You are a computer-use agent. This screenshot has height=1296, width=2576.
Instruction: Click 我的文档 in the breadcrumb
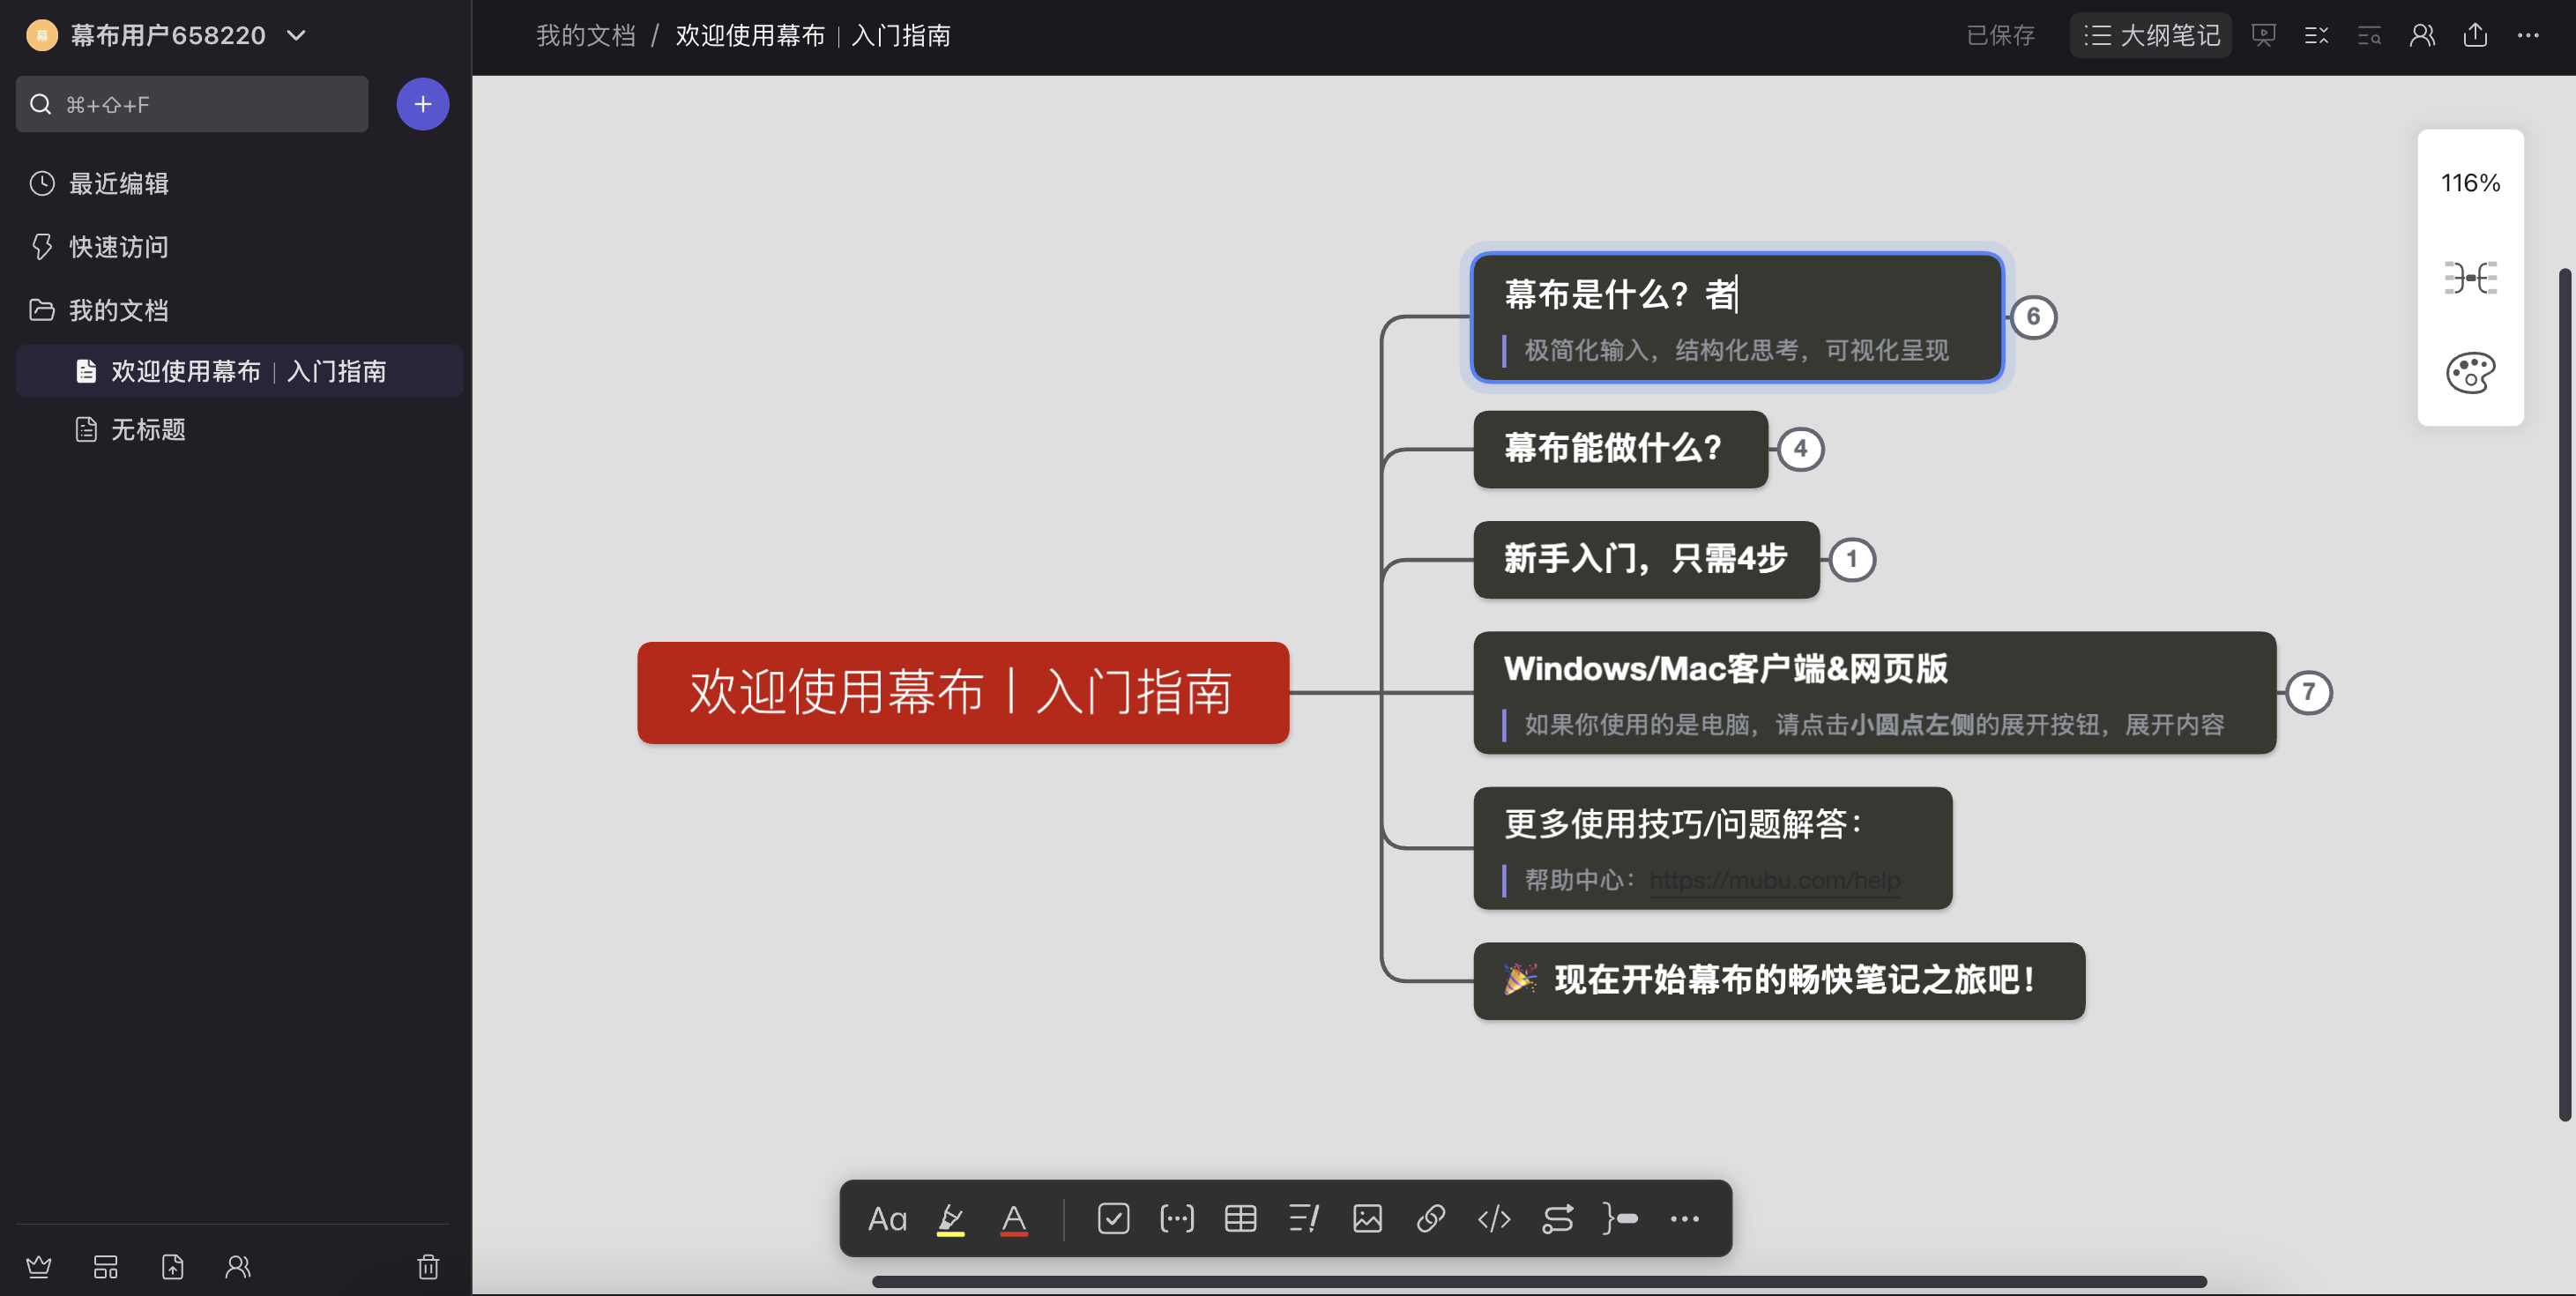[x=586, y=35]
